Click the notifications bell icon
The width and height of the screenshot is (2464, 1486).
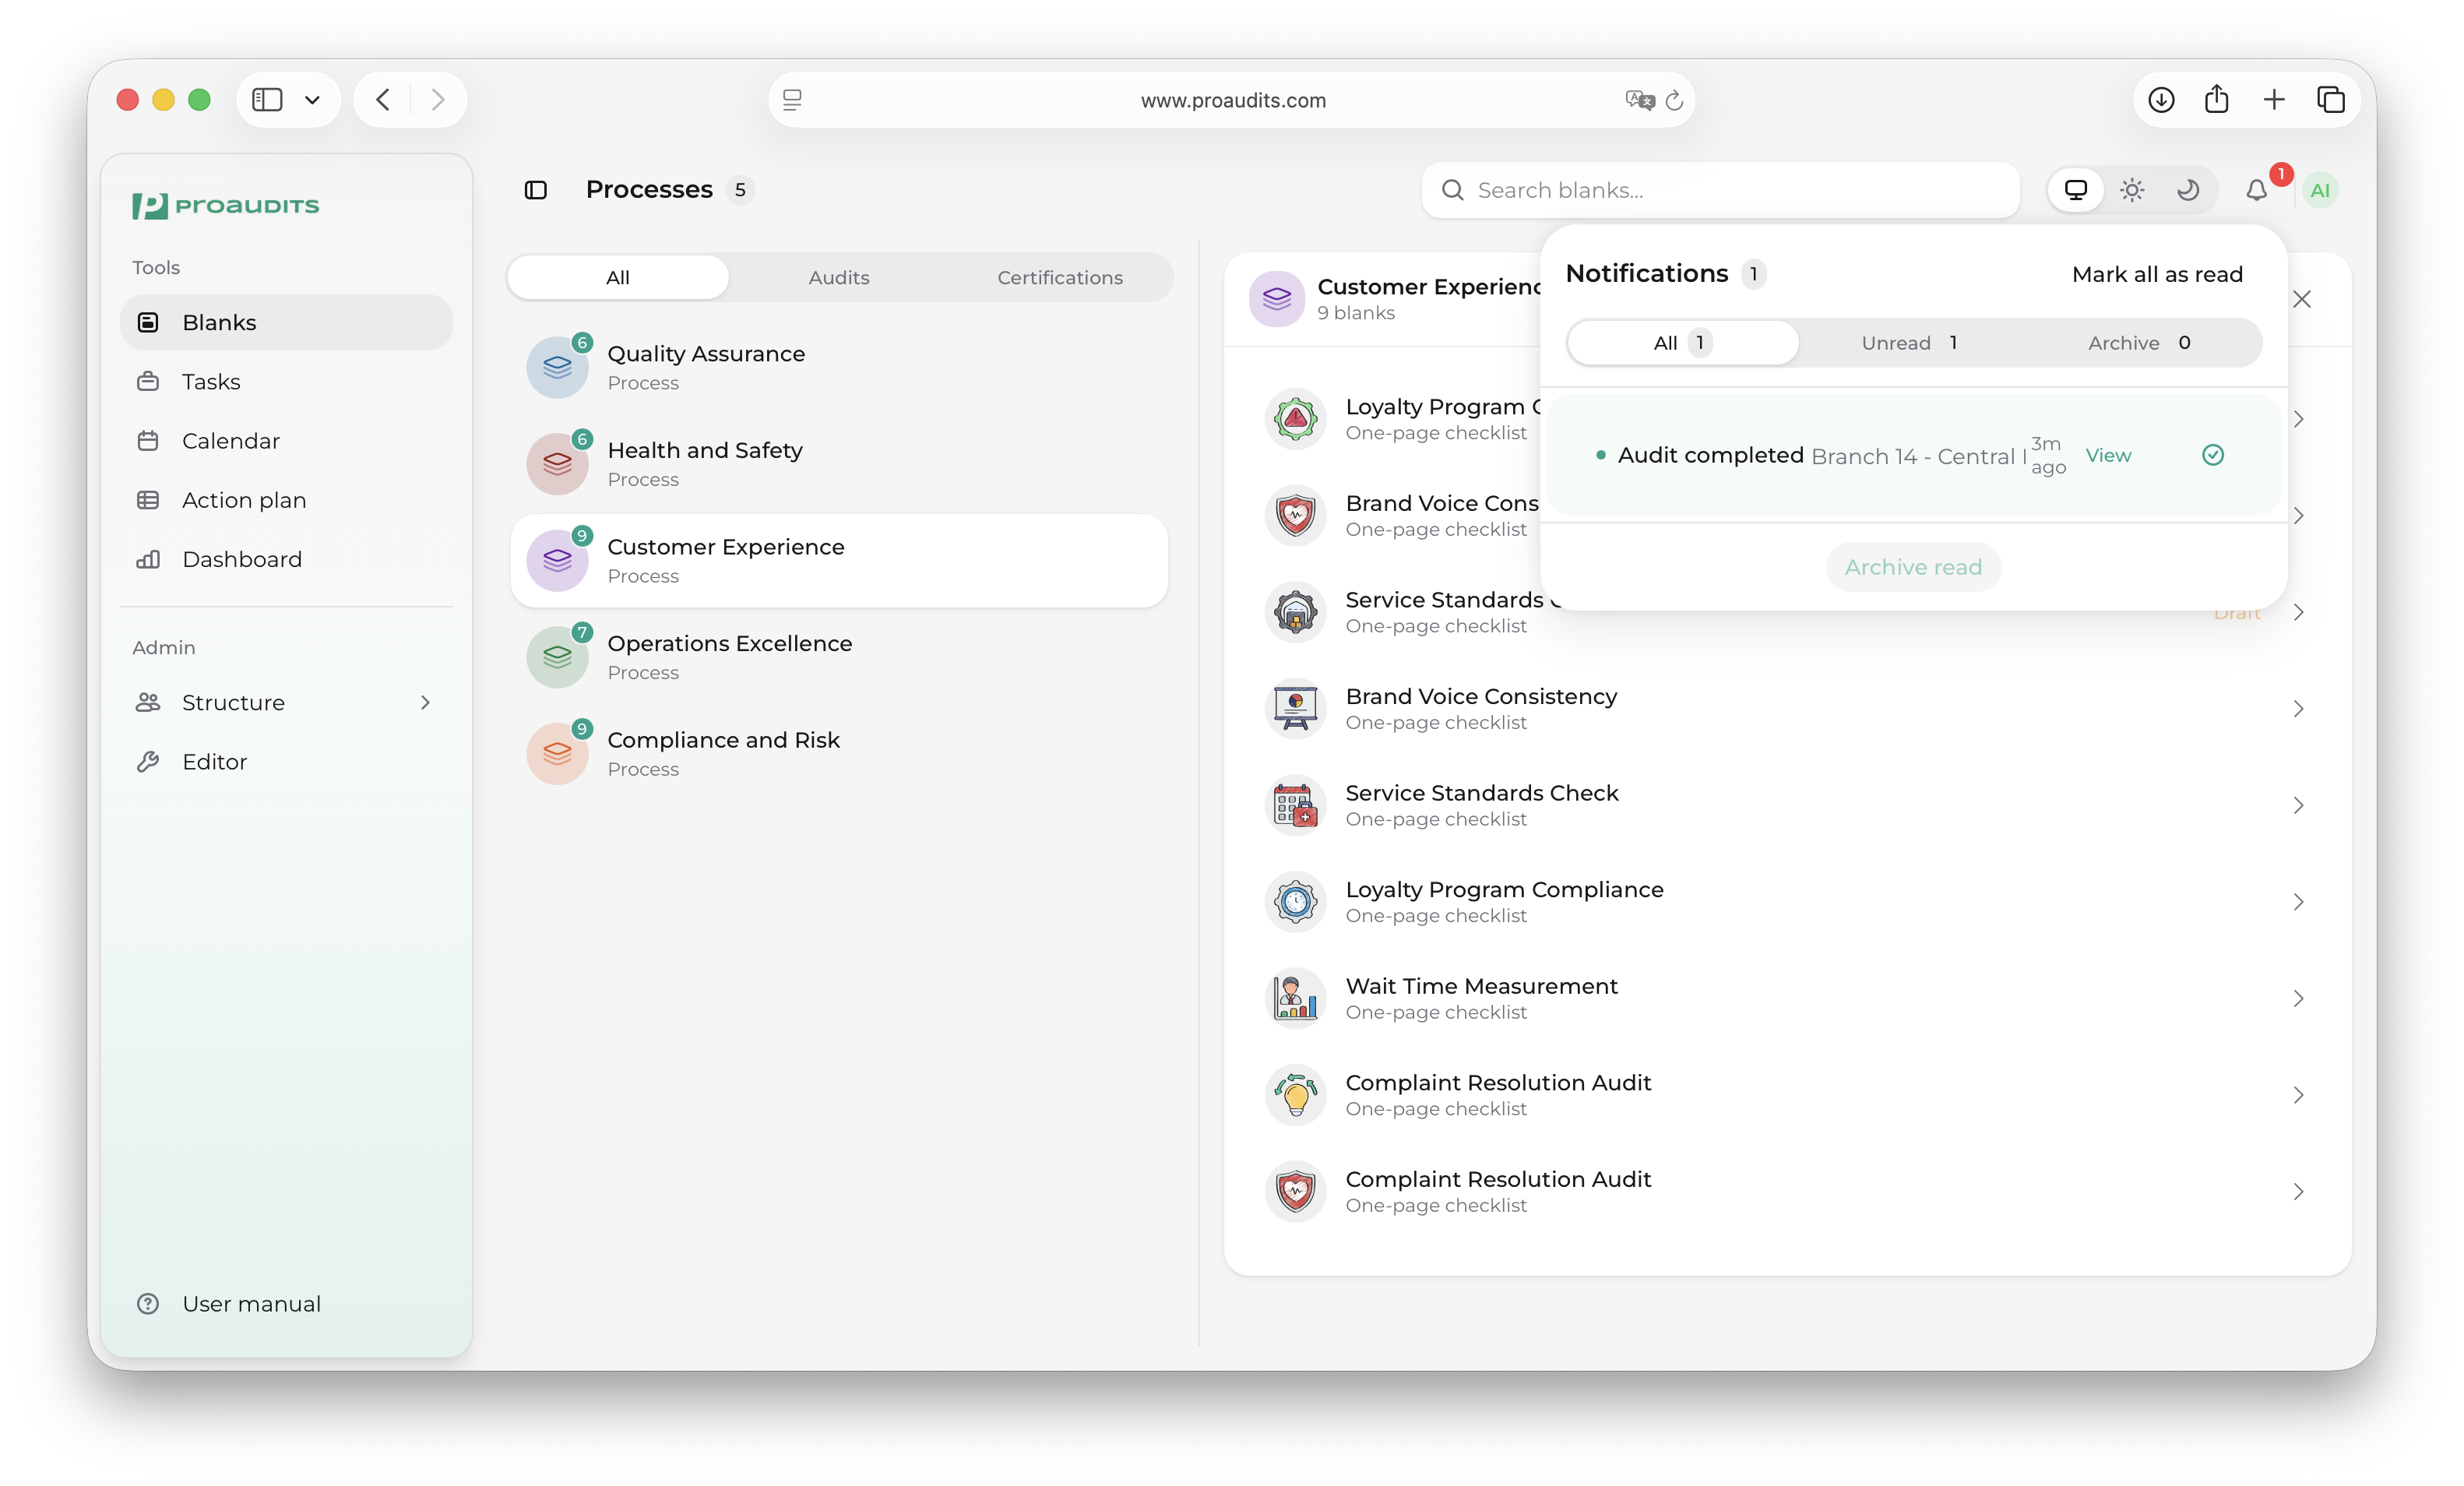click(2256, 190)
